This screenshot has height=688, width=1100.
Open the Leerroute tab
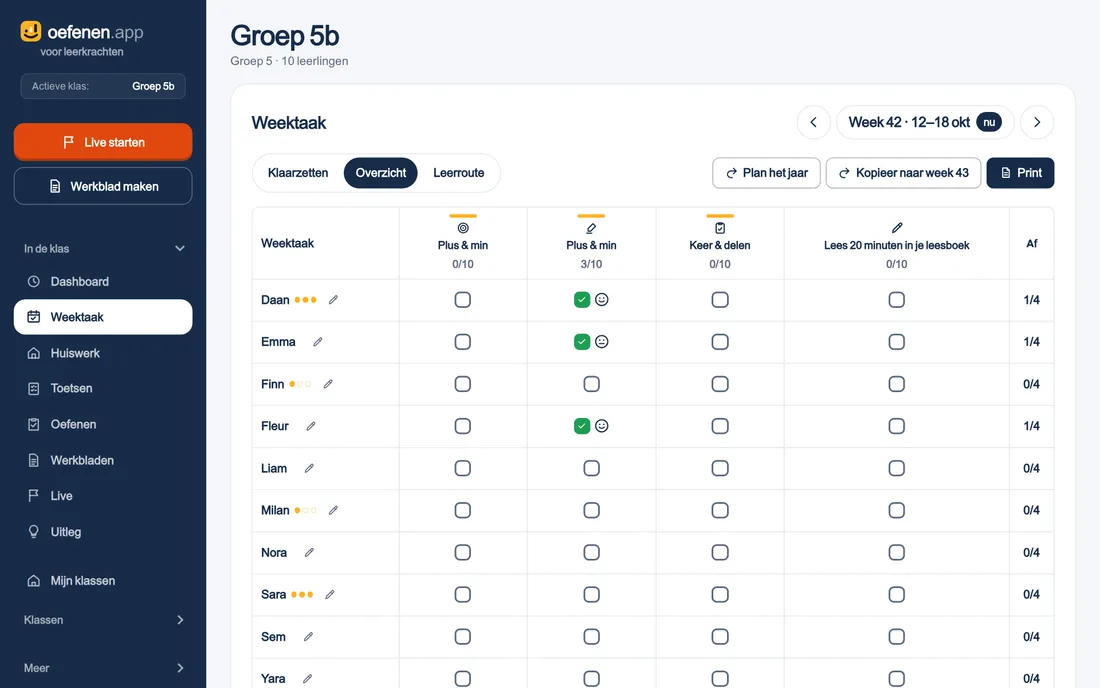click(458, 173)
